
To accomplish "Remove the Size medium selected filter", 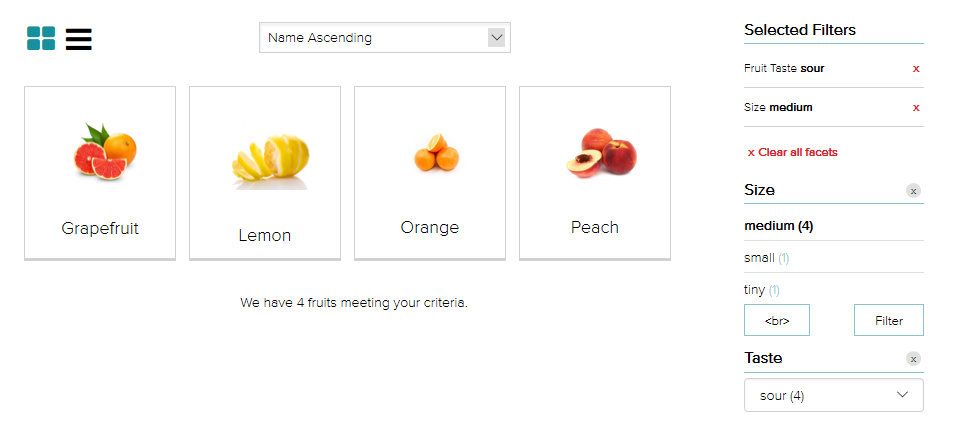I will point(916,108).
